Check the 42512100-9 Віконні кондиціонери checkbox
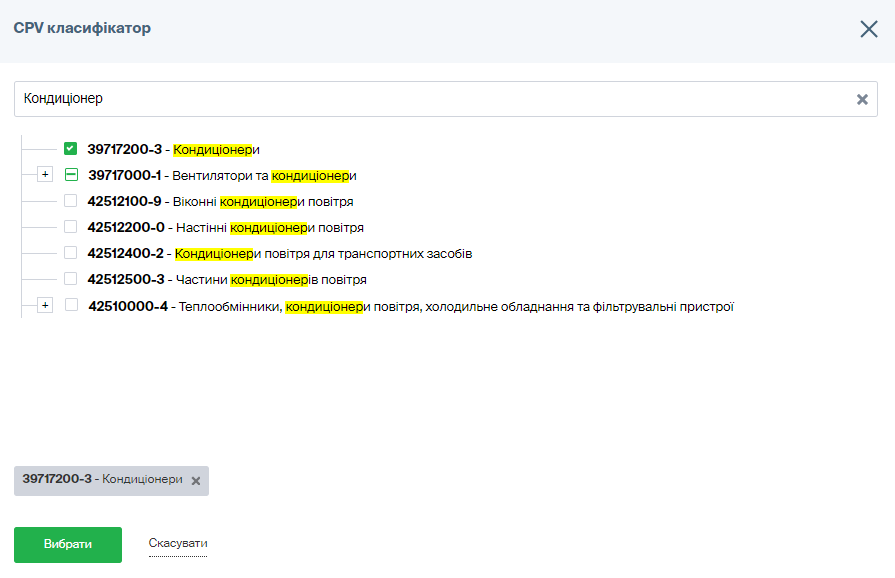This screenshot has width=895, height=578. [70, 201]
